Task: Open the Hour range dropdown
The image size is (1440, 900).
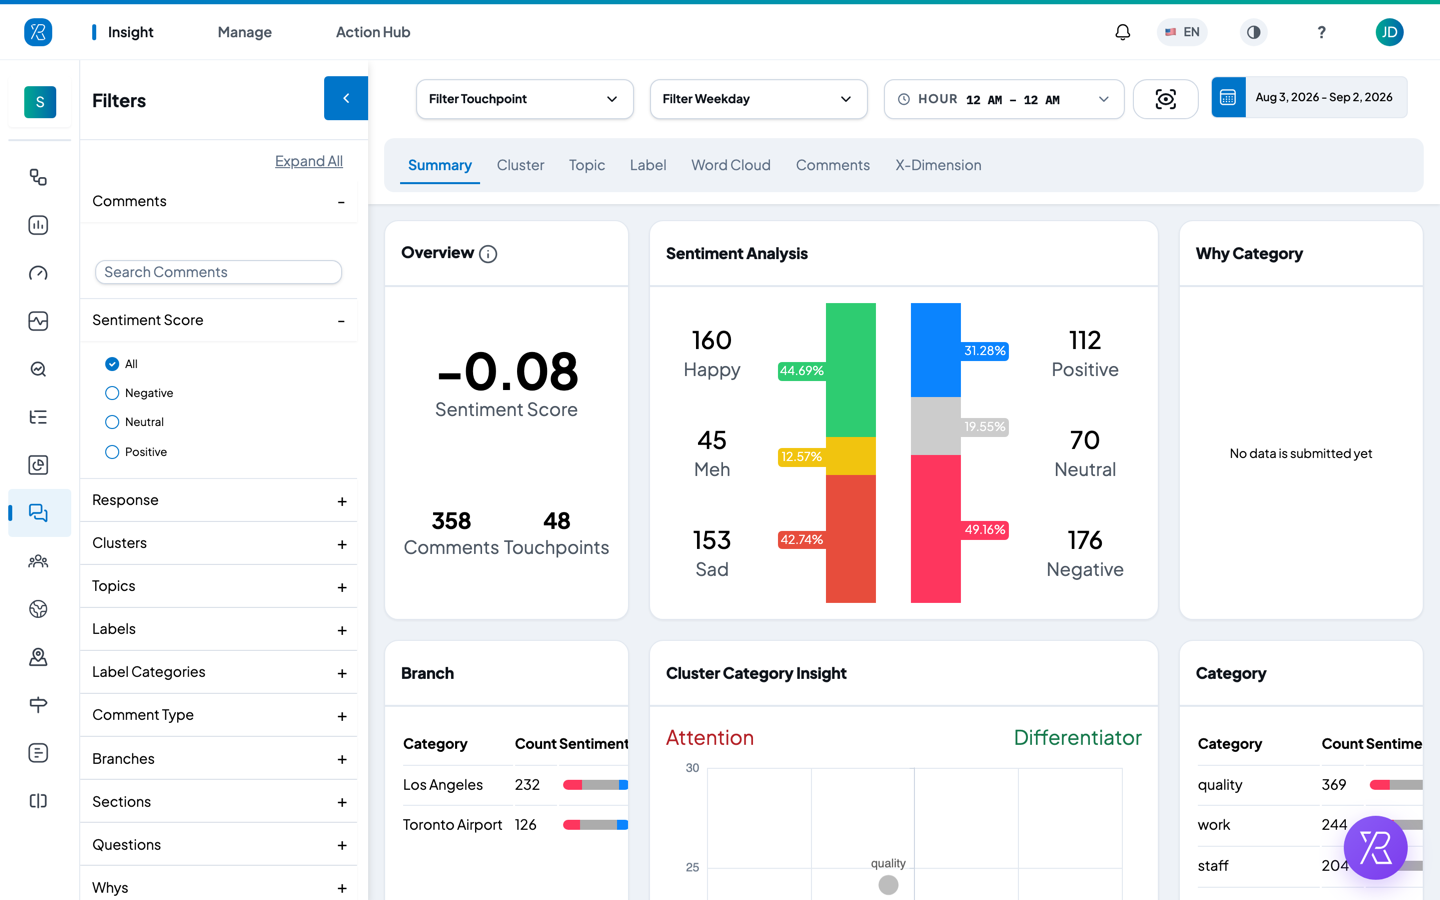Action: click(1004, 99)
